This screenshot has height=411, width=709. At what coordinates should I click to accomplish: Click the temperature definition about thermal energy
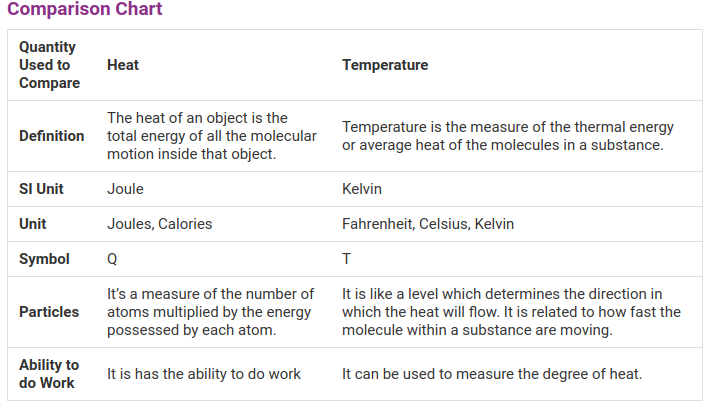click(x=508, y=136)
